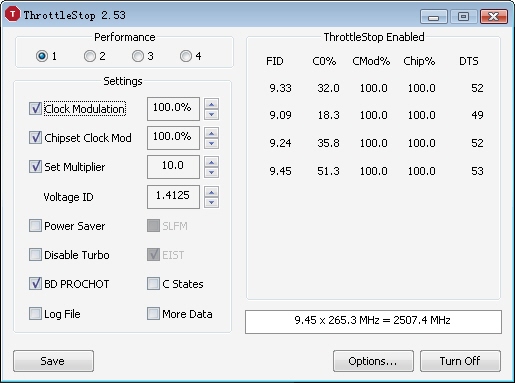515x383 pixels.
Task: Click the C0% column header
Action: pyautogui.click(x=324, y=61)
